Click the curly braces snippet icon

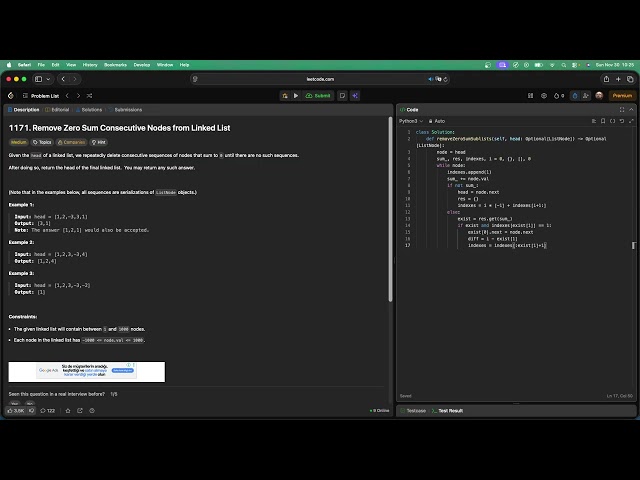(x=613, y=121)
